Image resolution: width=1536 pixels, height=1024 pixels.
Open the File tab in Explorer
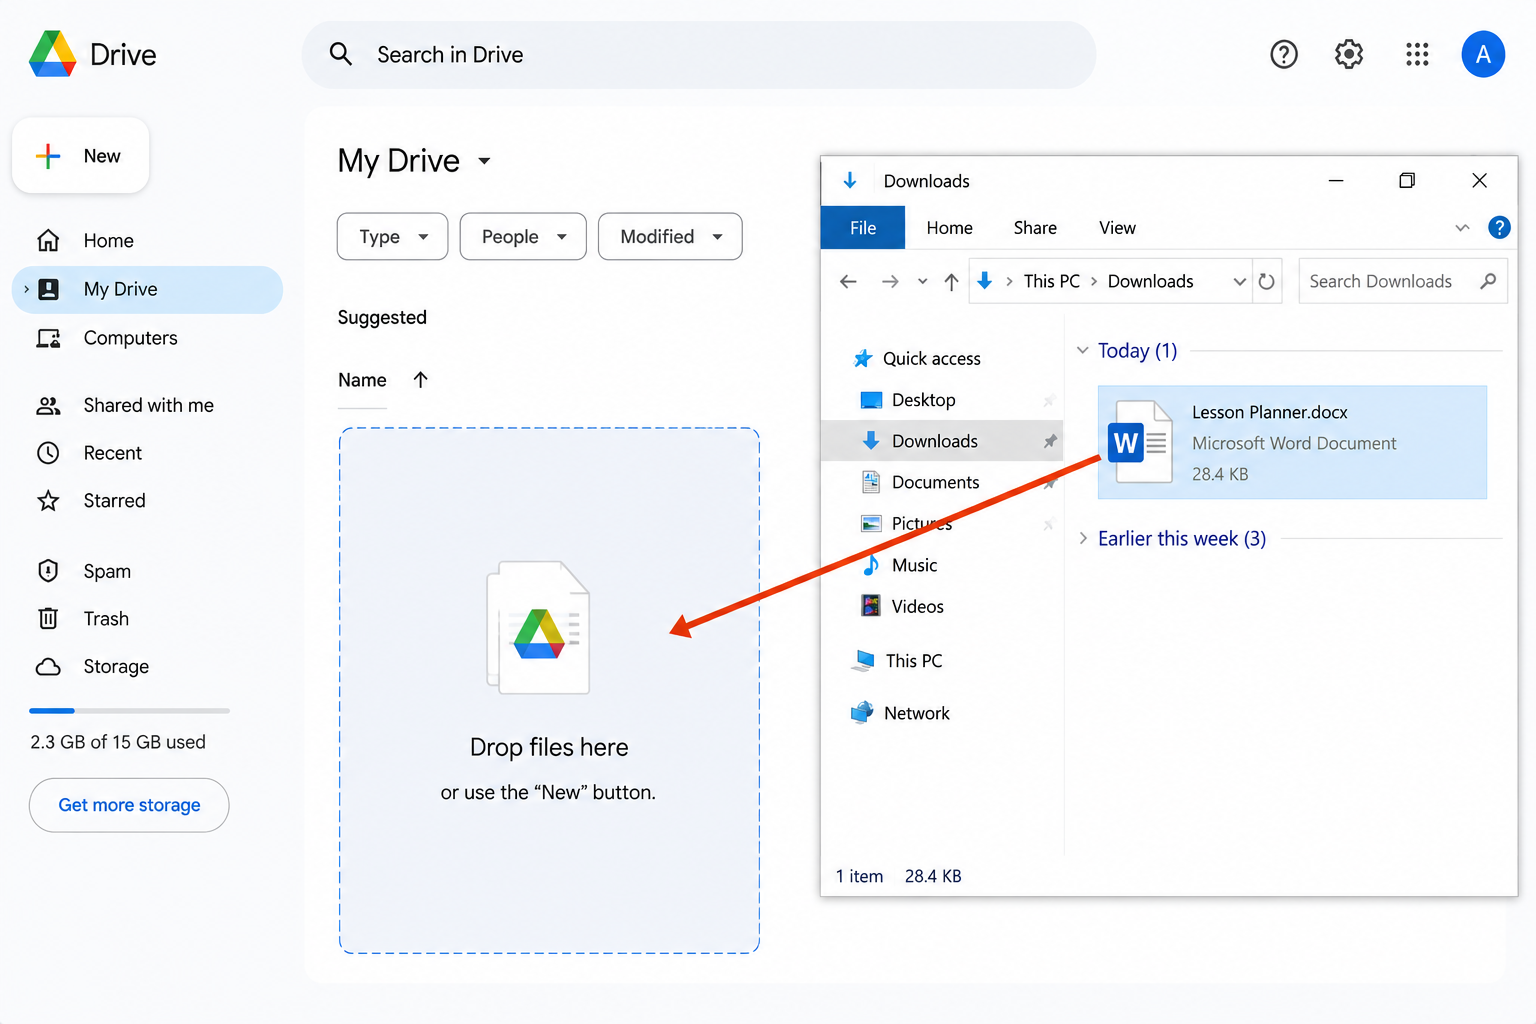click(x=863, y=228)
